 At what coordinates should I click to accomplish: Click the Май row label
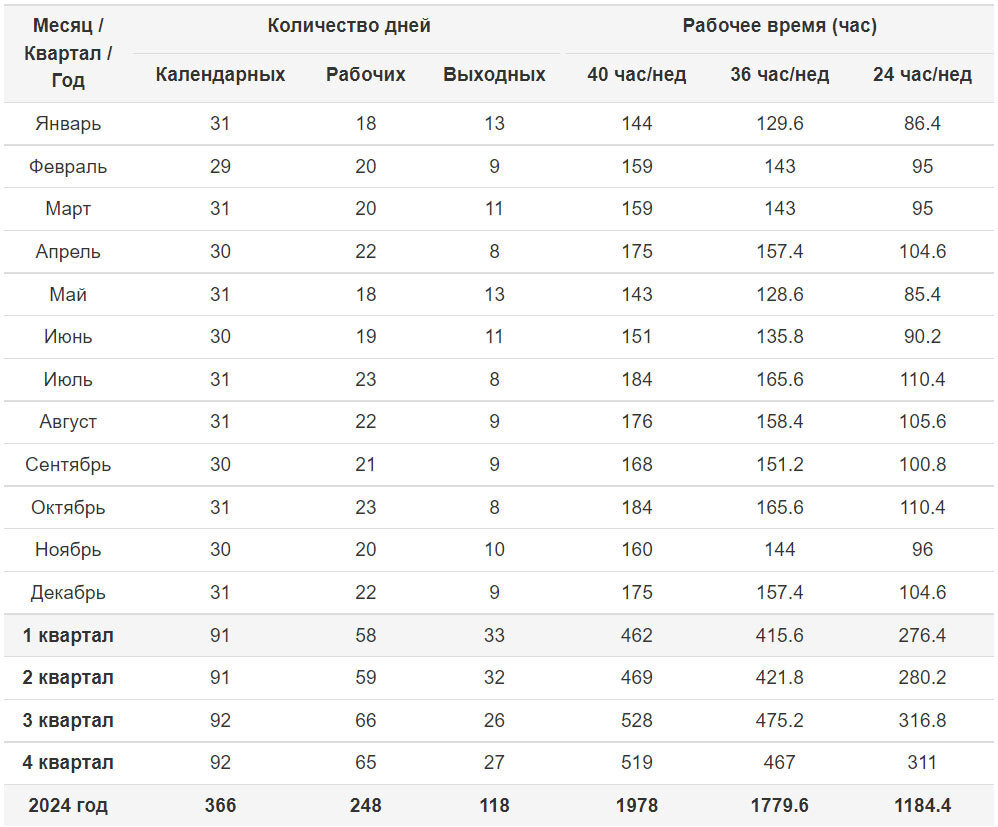(x=68, y=294)
